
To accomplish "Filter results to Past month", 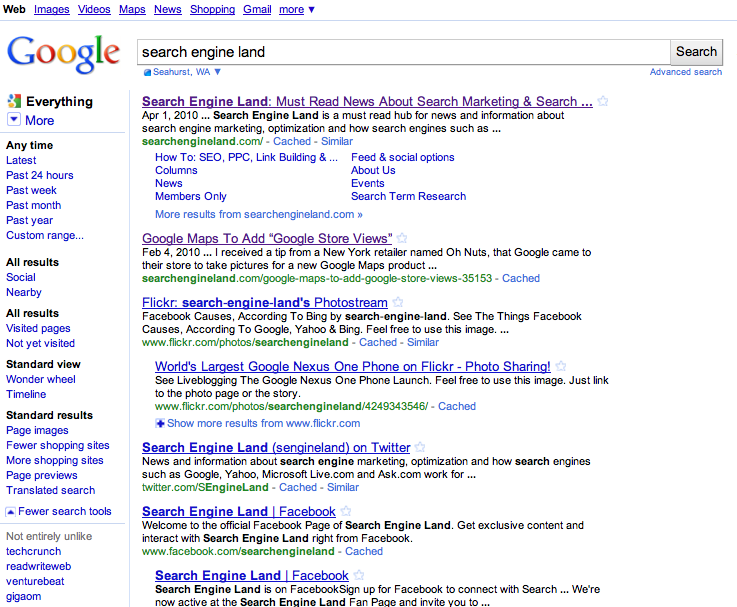I will [34, 205].
